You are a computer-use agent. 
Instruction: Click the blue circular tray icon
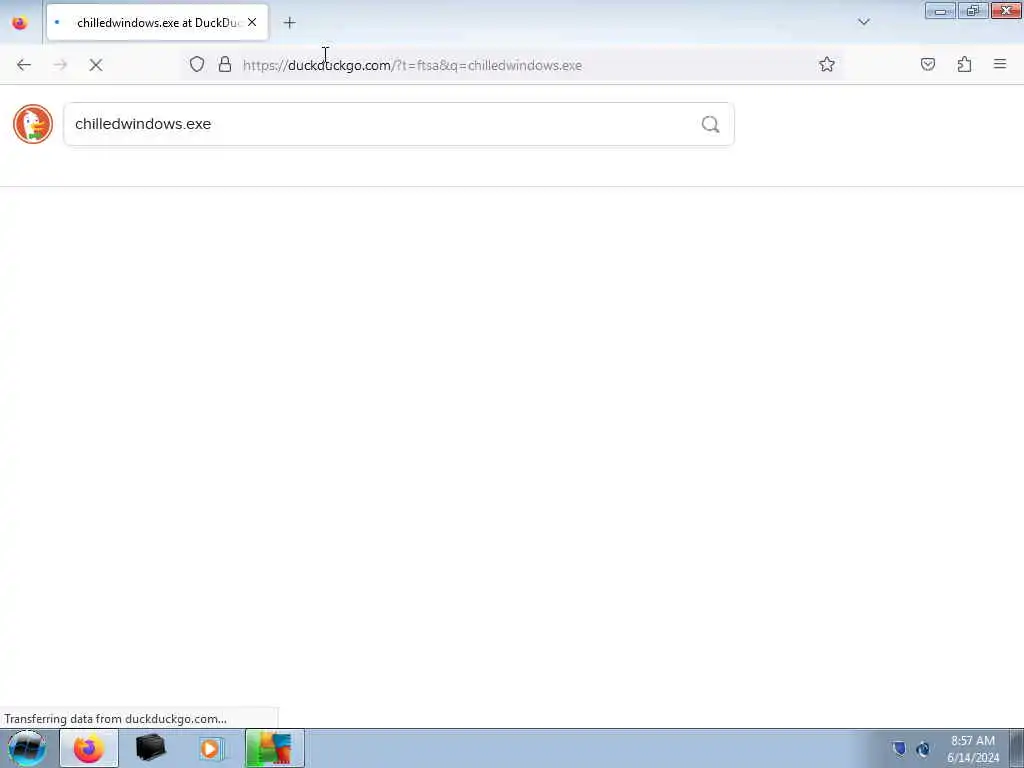pyautogui.click(x=923, y=748)
